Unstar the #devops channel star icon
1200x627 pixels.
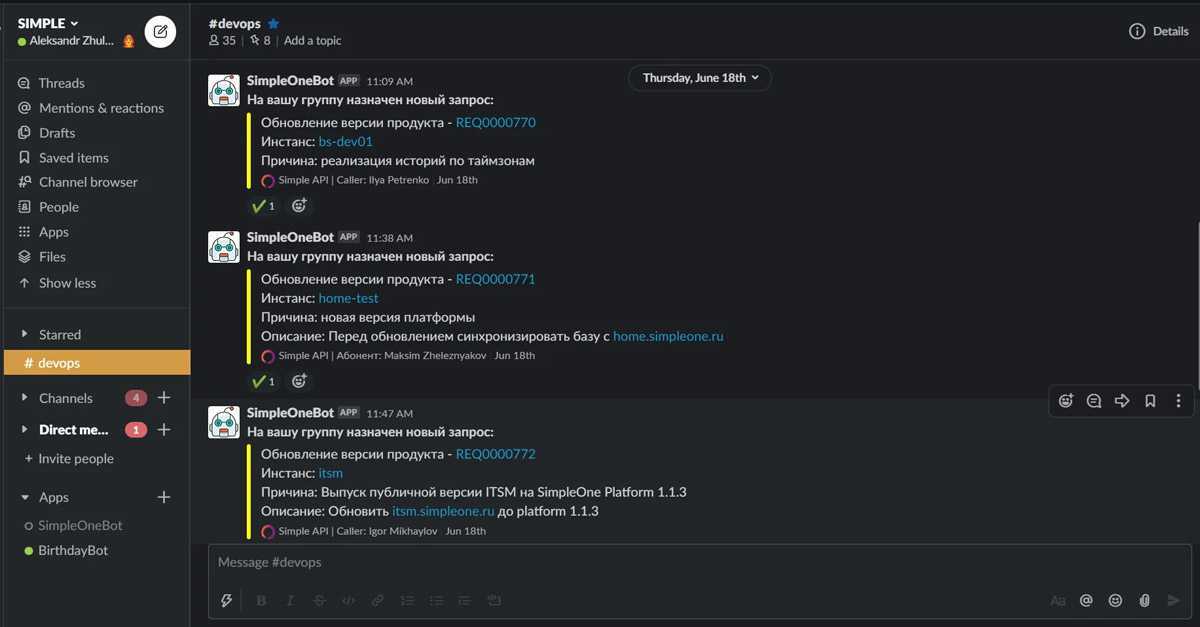click(x=274, y=23)
